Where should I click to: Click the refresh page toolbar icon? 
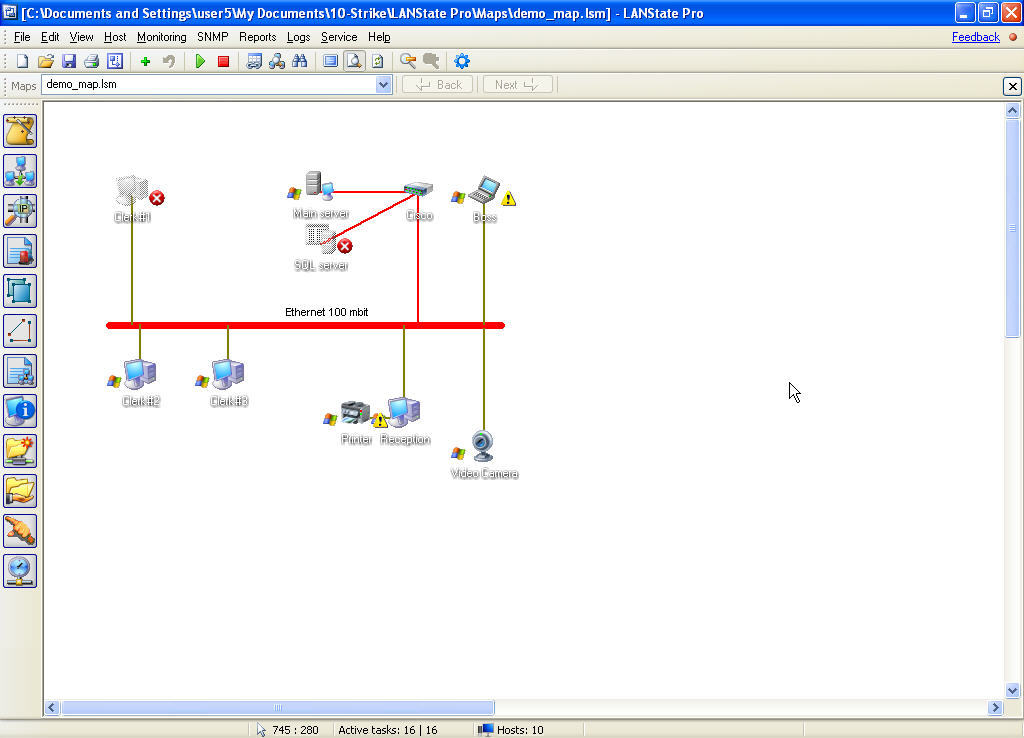[x=377, y=61]
